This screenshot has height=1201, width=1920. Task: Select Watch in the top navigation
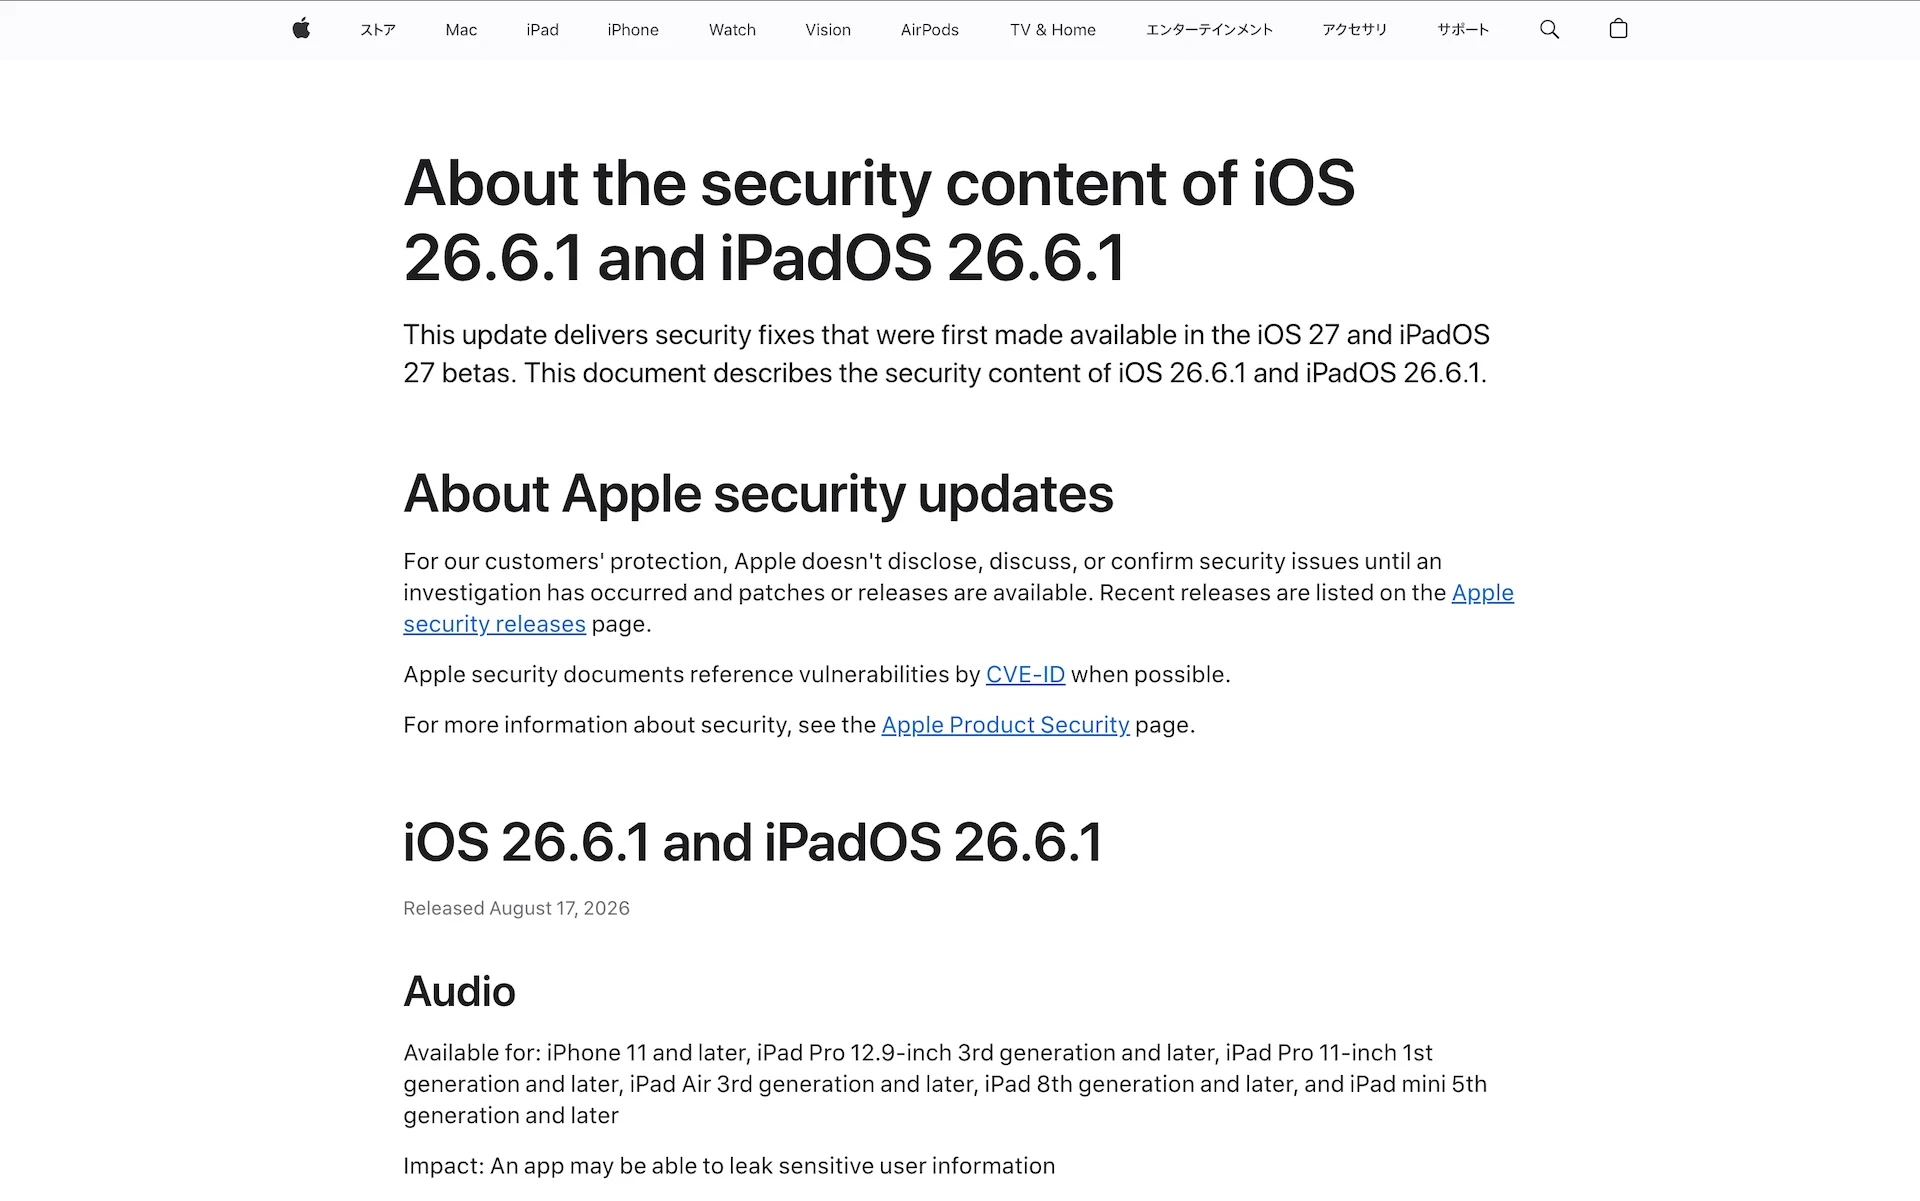pos(732,30)
